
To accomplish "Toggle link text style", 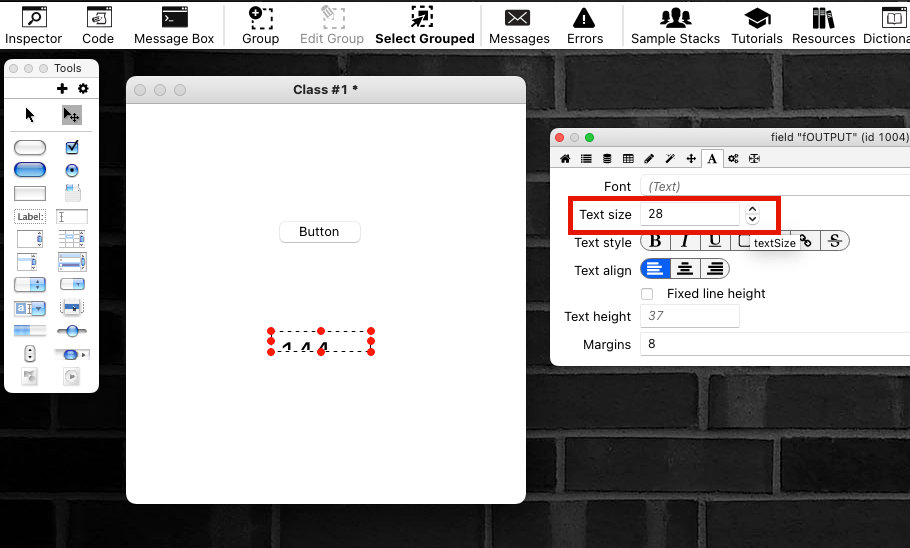I will pyautogui.click(x=806, y=241).
